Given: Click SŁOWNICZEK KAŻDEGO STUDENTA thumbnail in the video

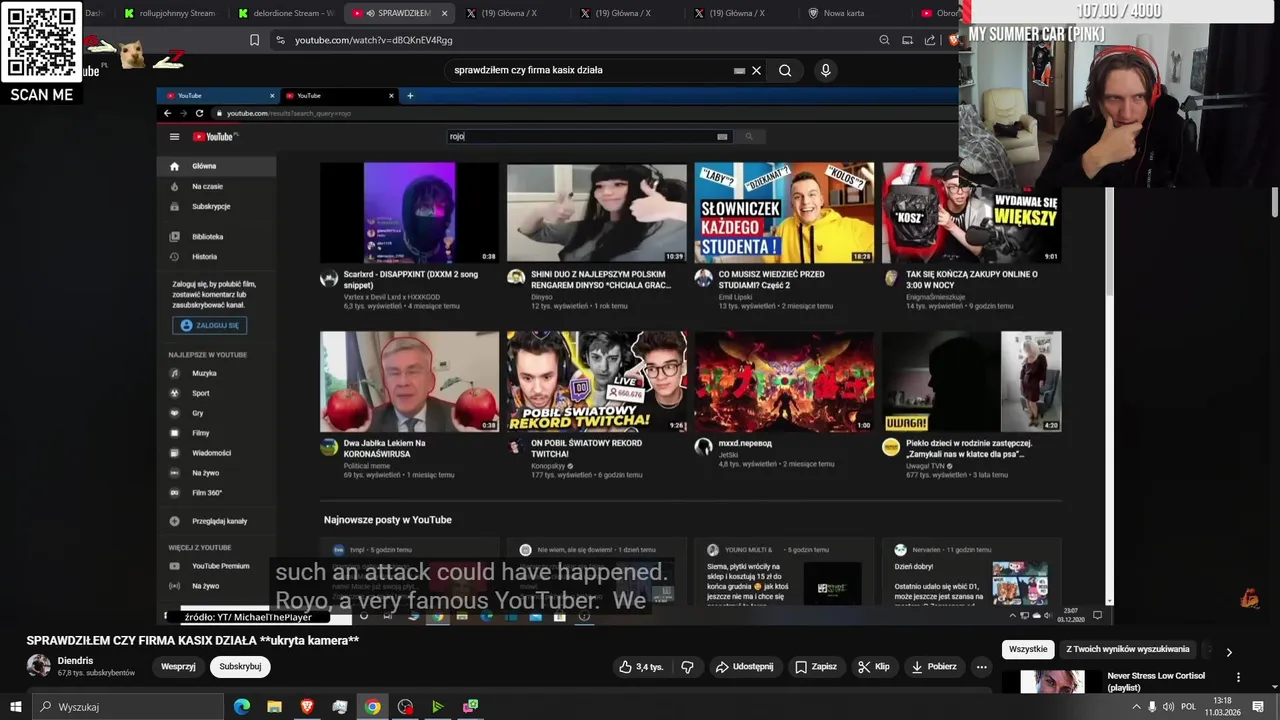Looking at the screenshot, I should (x=784, y=213).
